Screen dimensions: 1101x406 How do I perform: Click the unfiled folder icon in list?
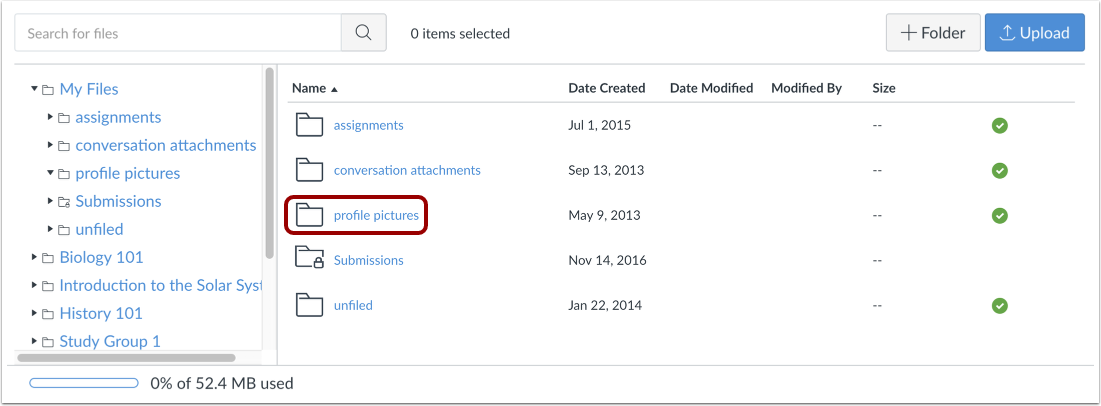coord(311,305)
